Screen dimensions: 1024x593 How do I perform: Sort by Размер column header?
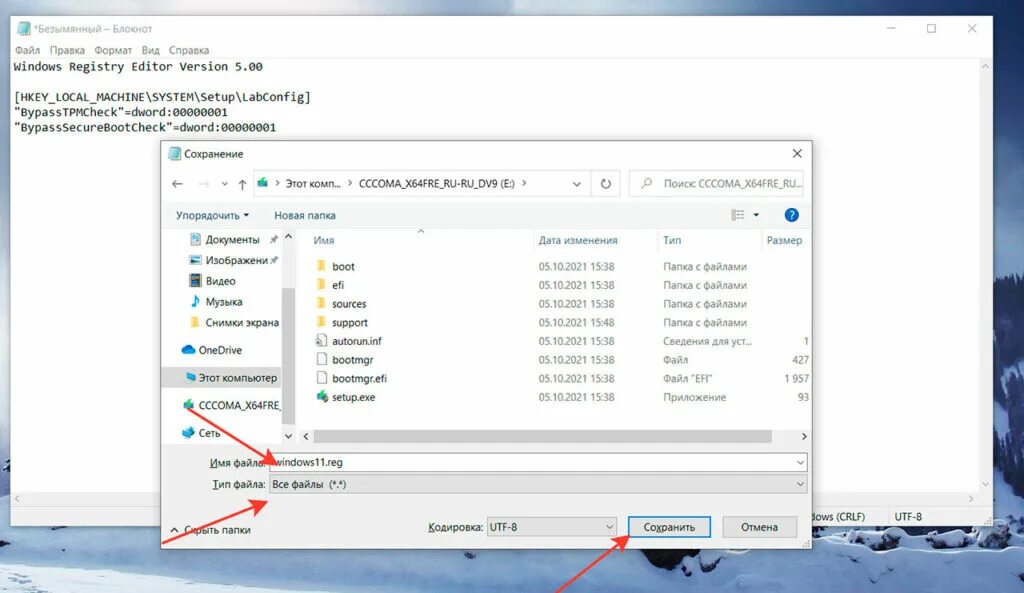click(784, 240)
